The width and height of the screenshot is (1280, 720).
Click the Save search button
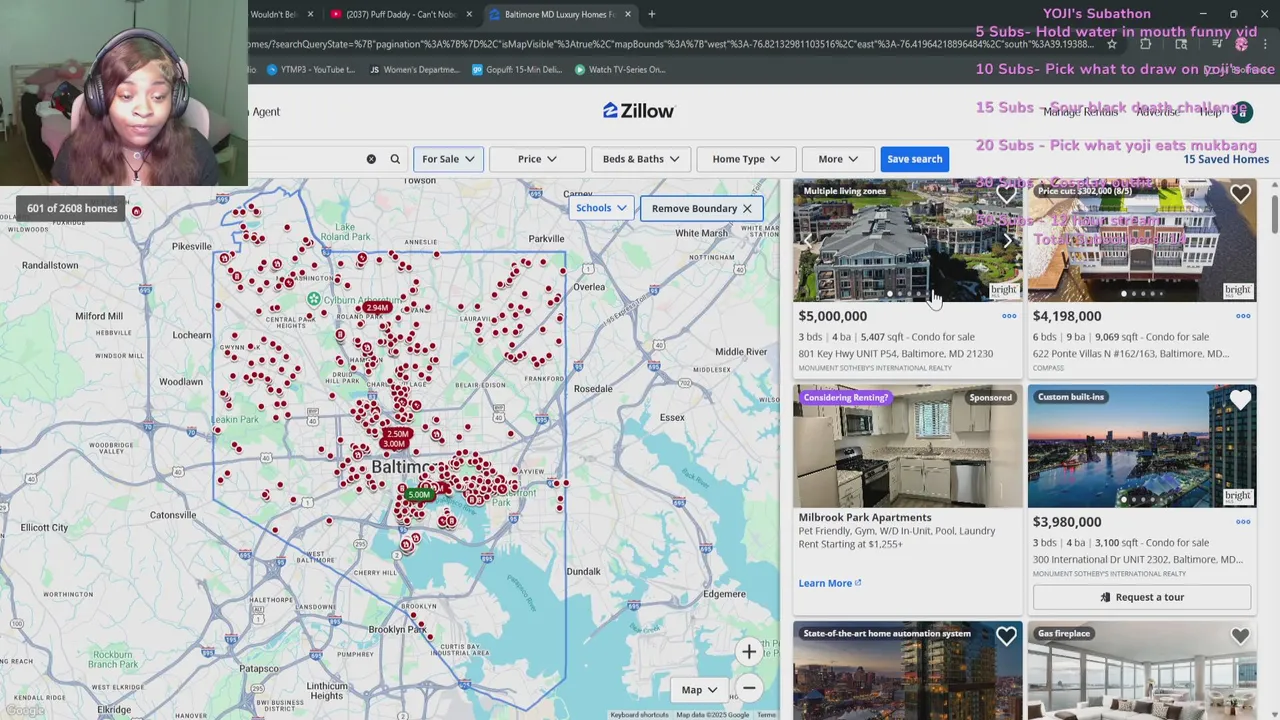(x=914, y=159)
